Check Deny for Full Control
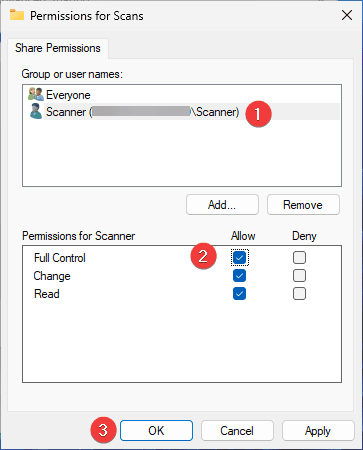The height and width of the screenshot is (450, 363). pyautogui.click(x=299, y=257)
